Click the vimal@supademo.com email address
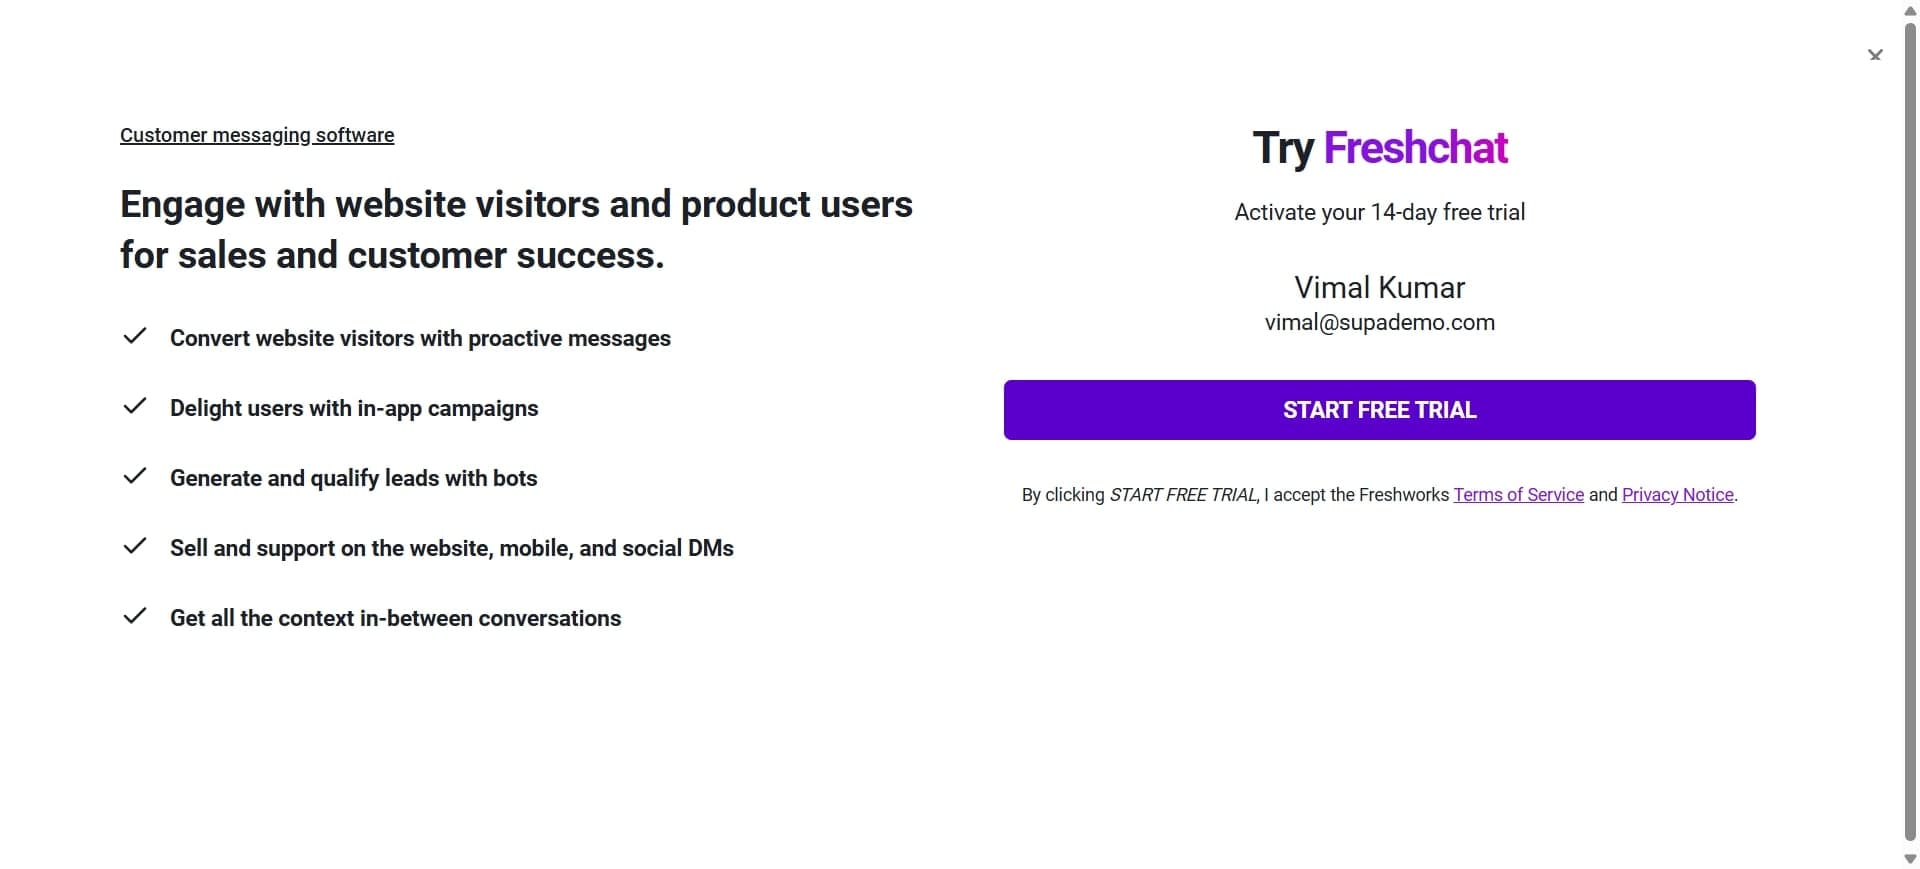This screenshot has height=869, width=1920. pos(1379,323)
